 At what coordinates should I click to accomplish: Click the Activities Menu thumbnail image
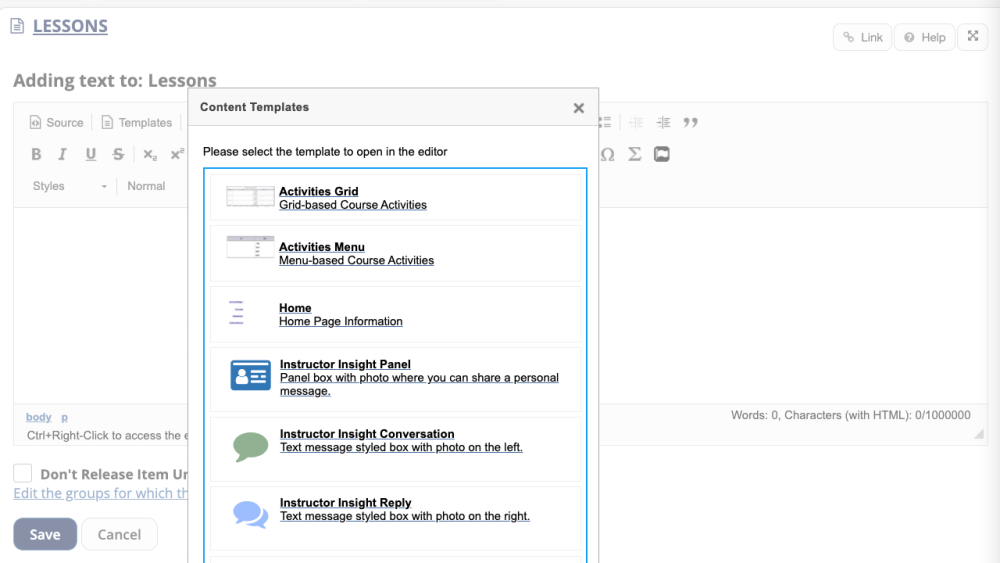coord(250,247)
